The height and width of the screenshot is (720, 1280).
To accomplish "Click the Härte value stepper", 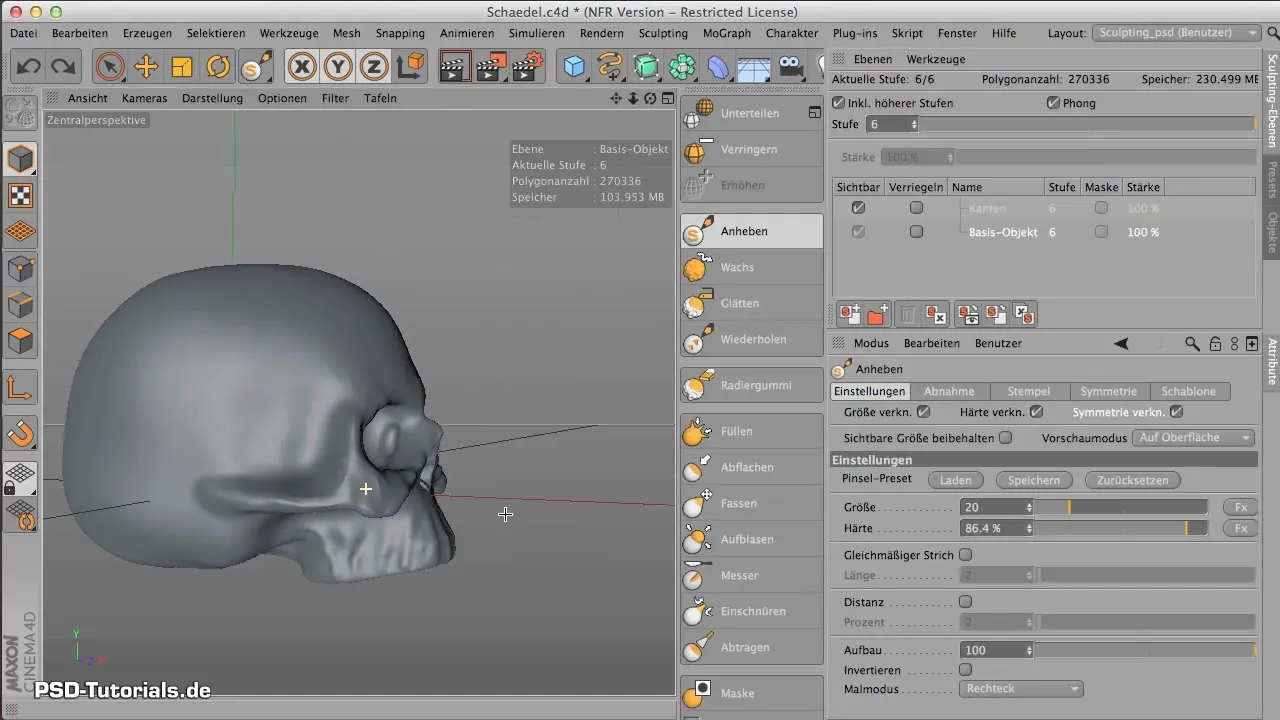I will coord(1029,528).
